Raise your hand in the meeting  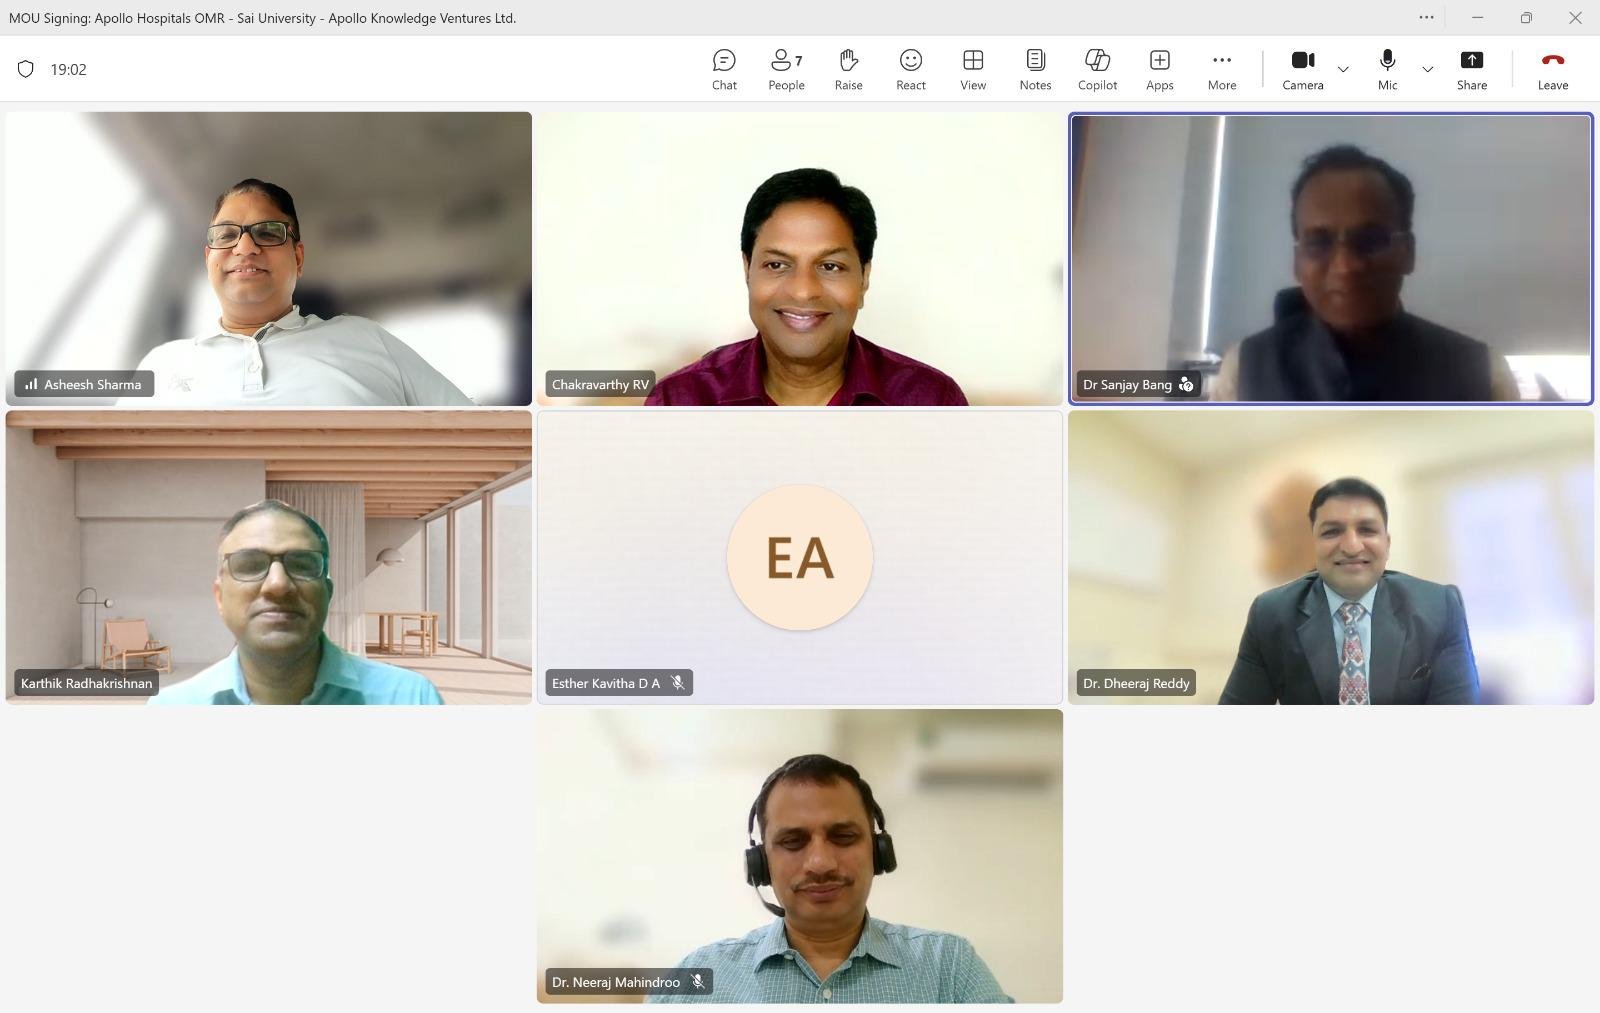(x=848, y=70)
